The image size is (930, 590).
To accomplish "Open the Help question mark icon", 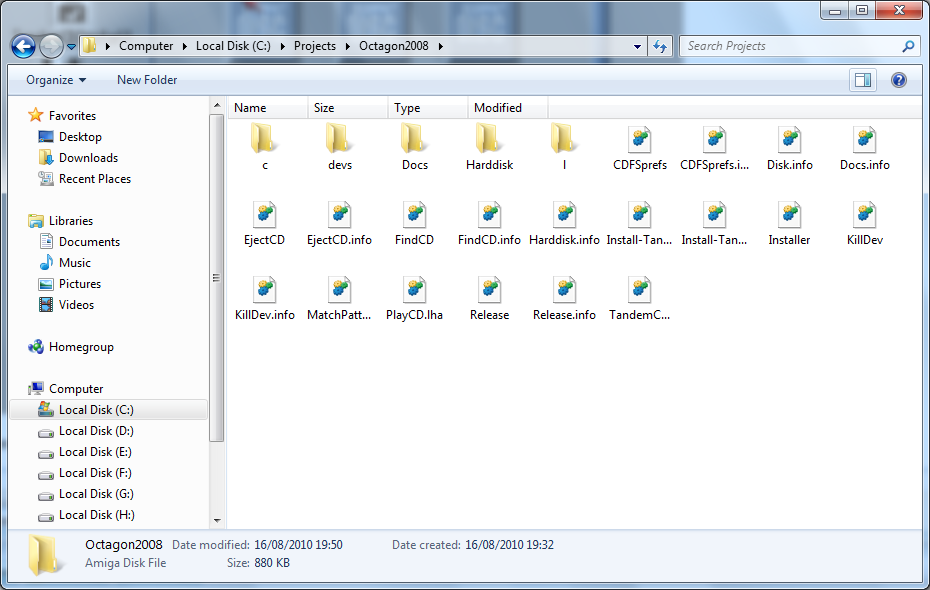I will (898, 80).
